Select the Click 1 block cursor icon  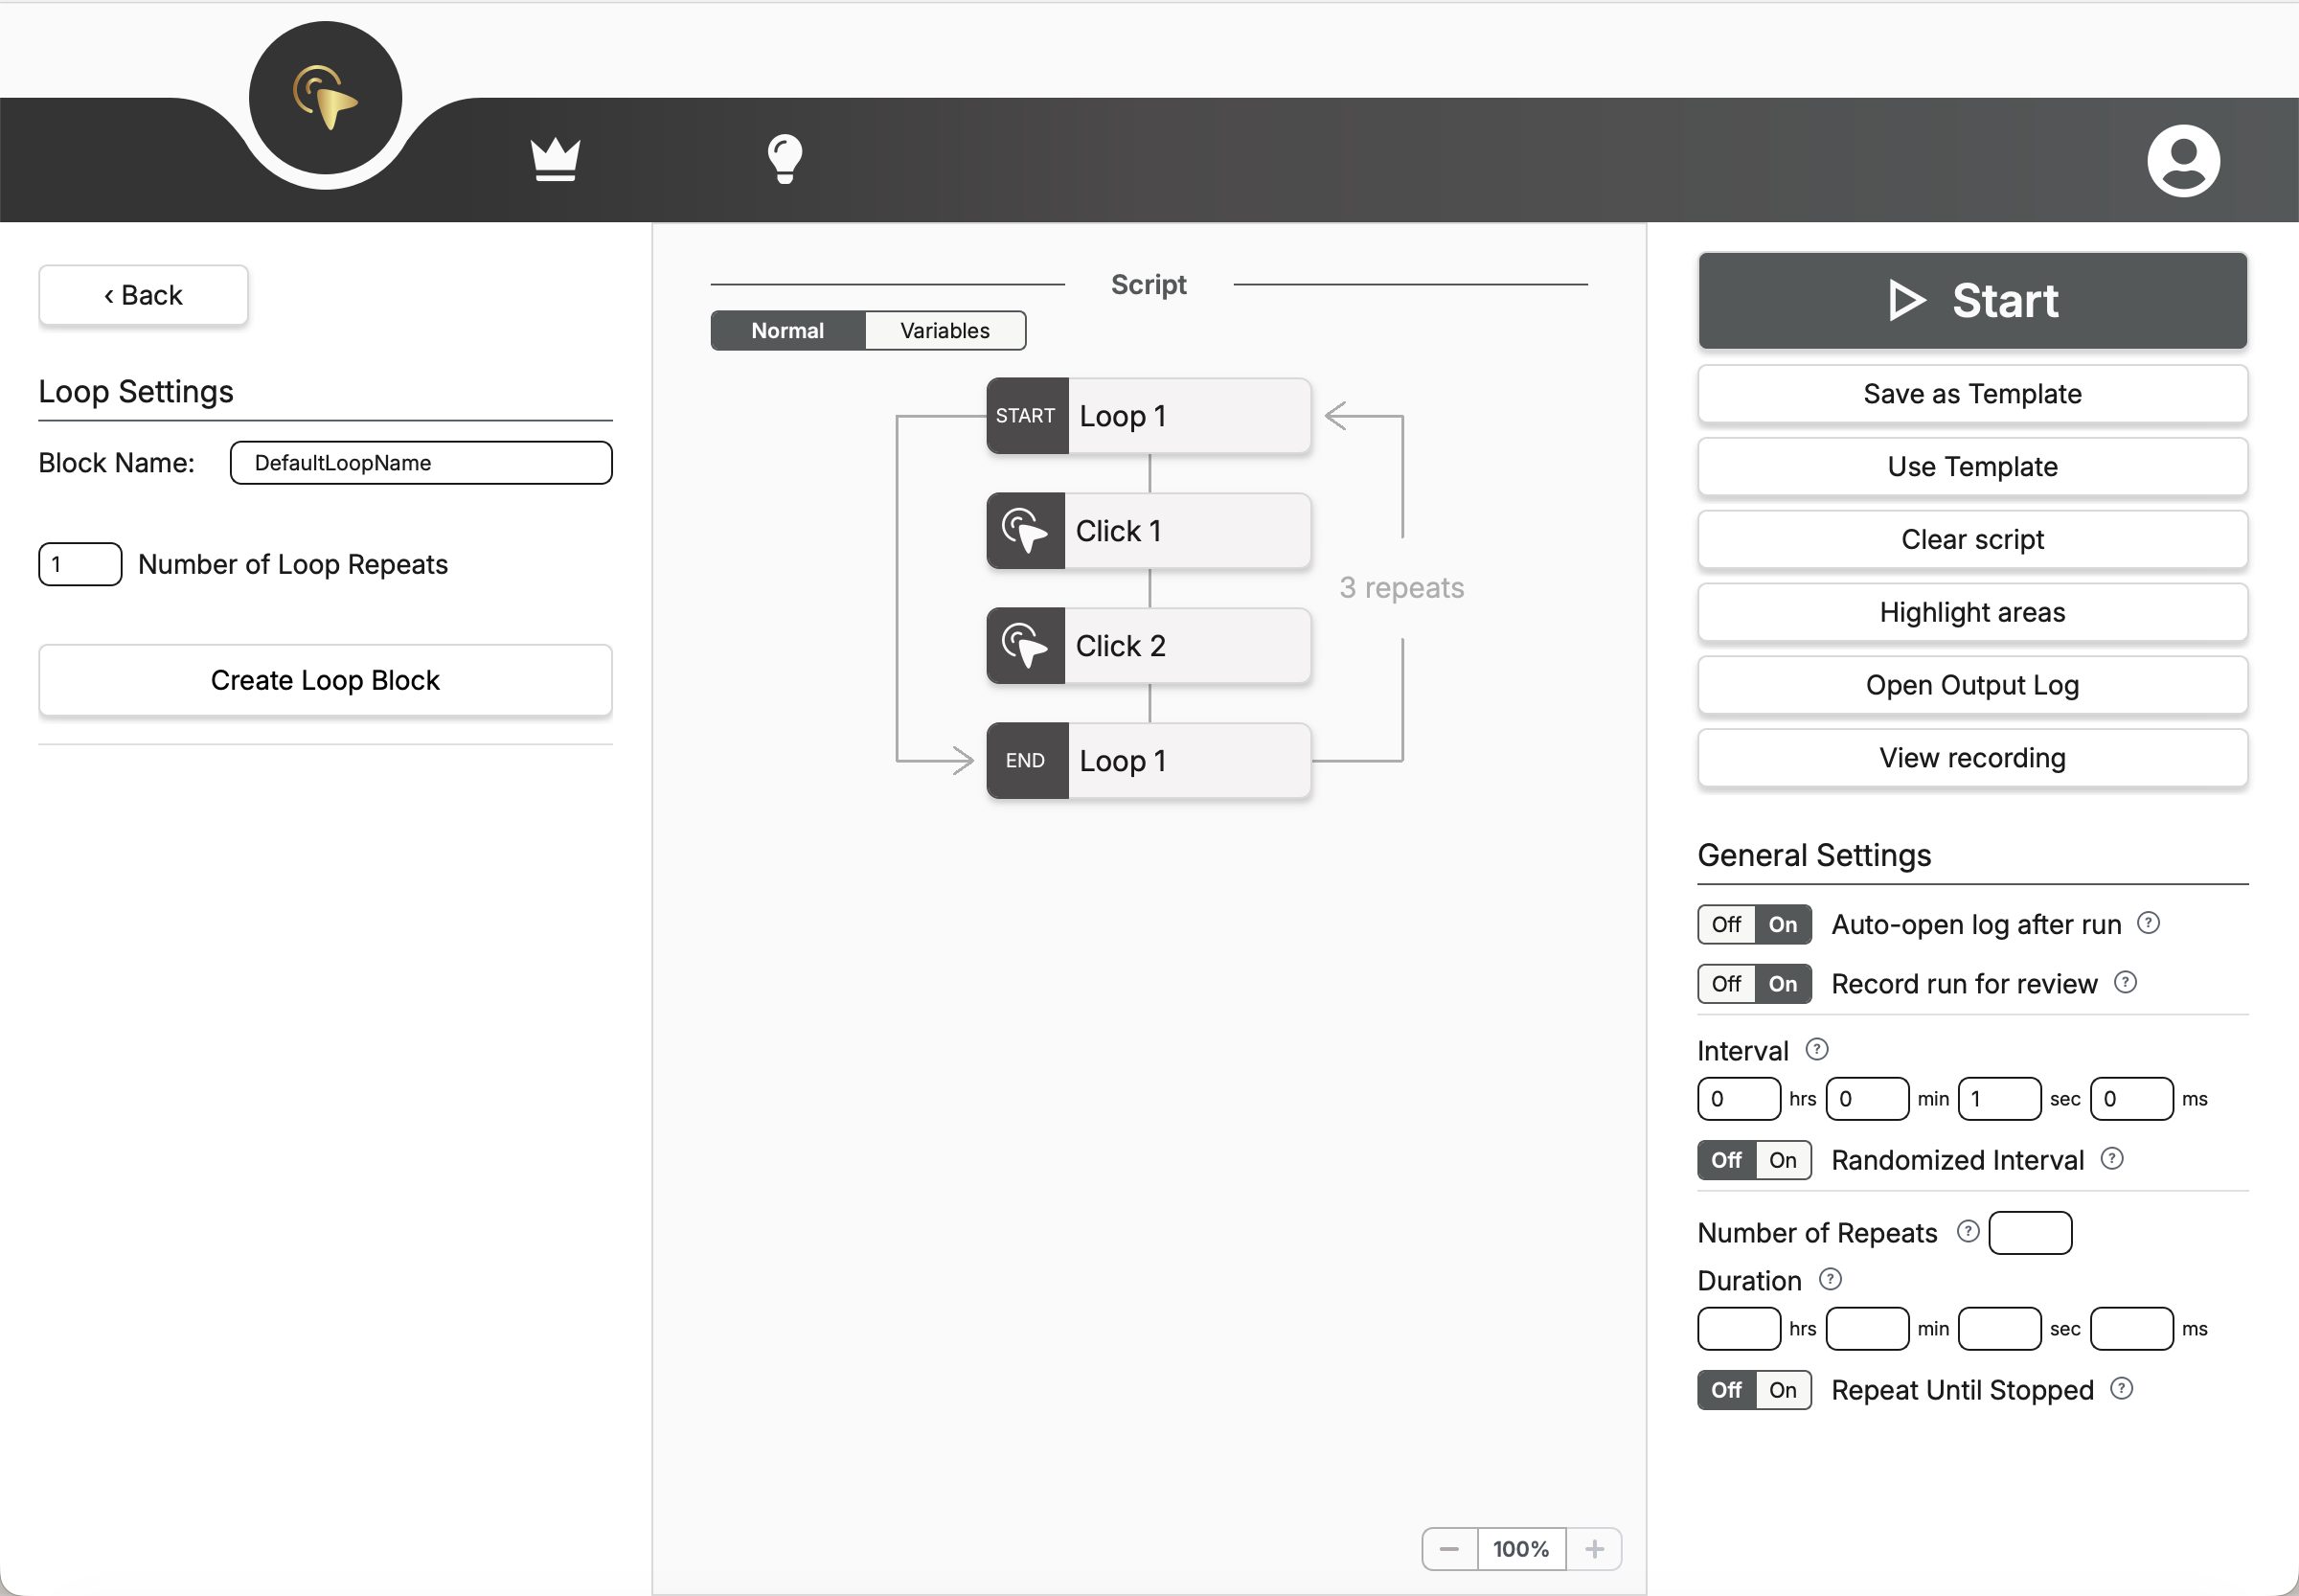(x=1025, y=531)
